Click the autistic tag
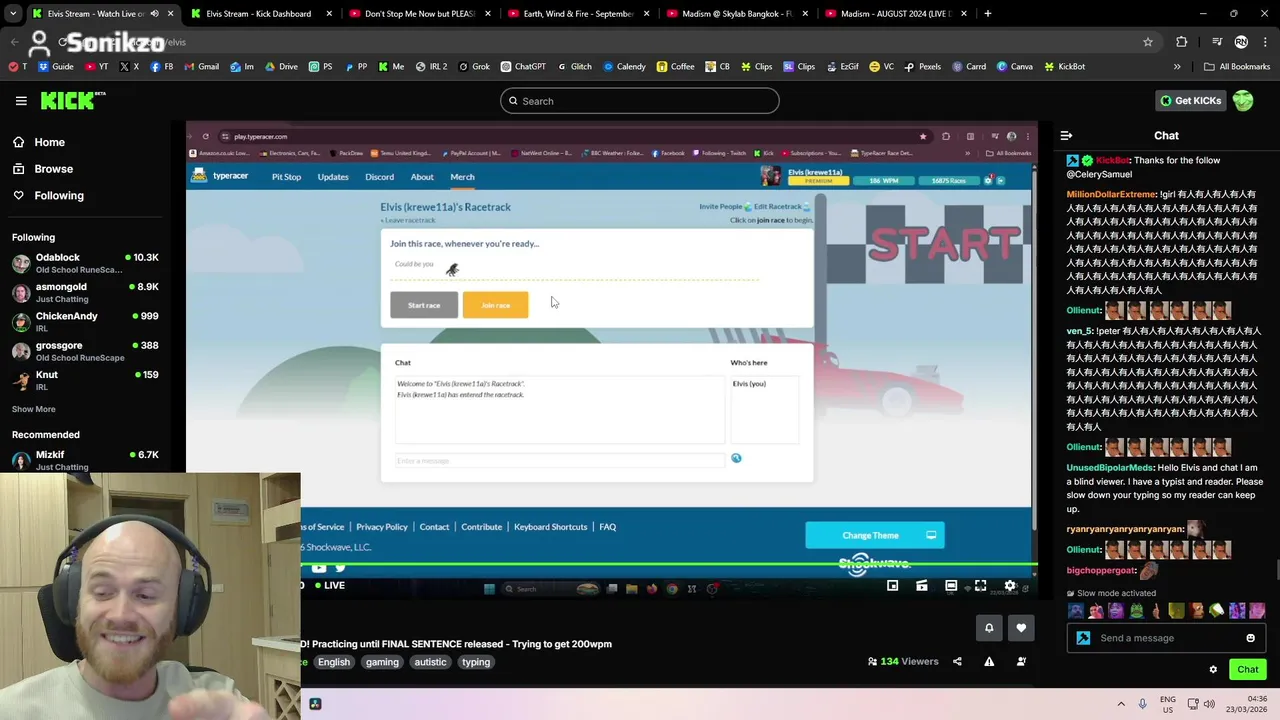The height and width of the screenshot is (720, 1280). point(430,662)
